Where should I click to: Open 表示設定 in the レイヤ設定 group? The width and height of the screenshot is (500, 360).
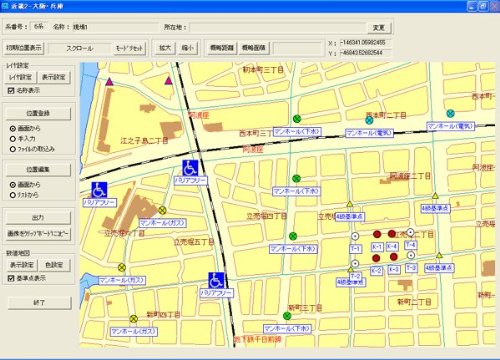[x=54, y=77]
